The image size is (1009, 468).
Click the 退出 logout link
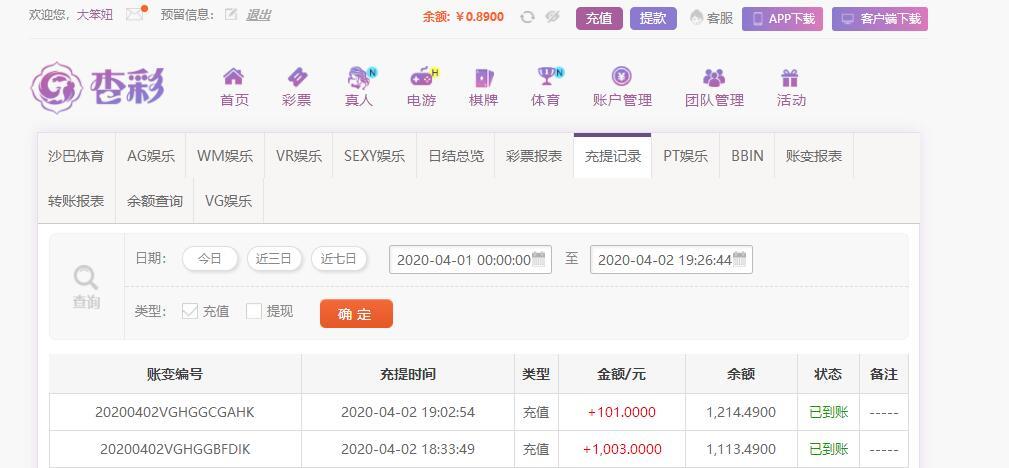coord(259,15)
